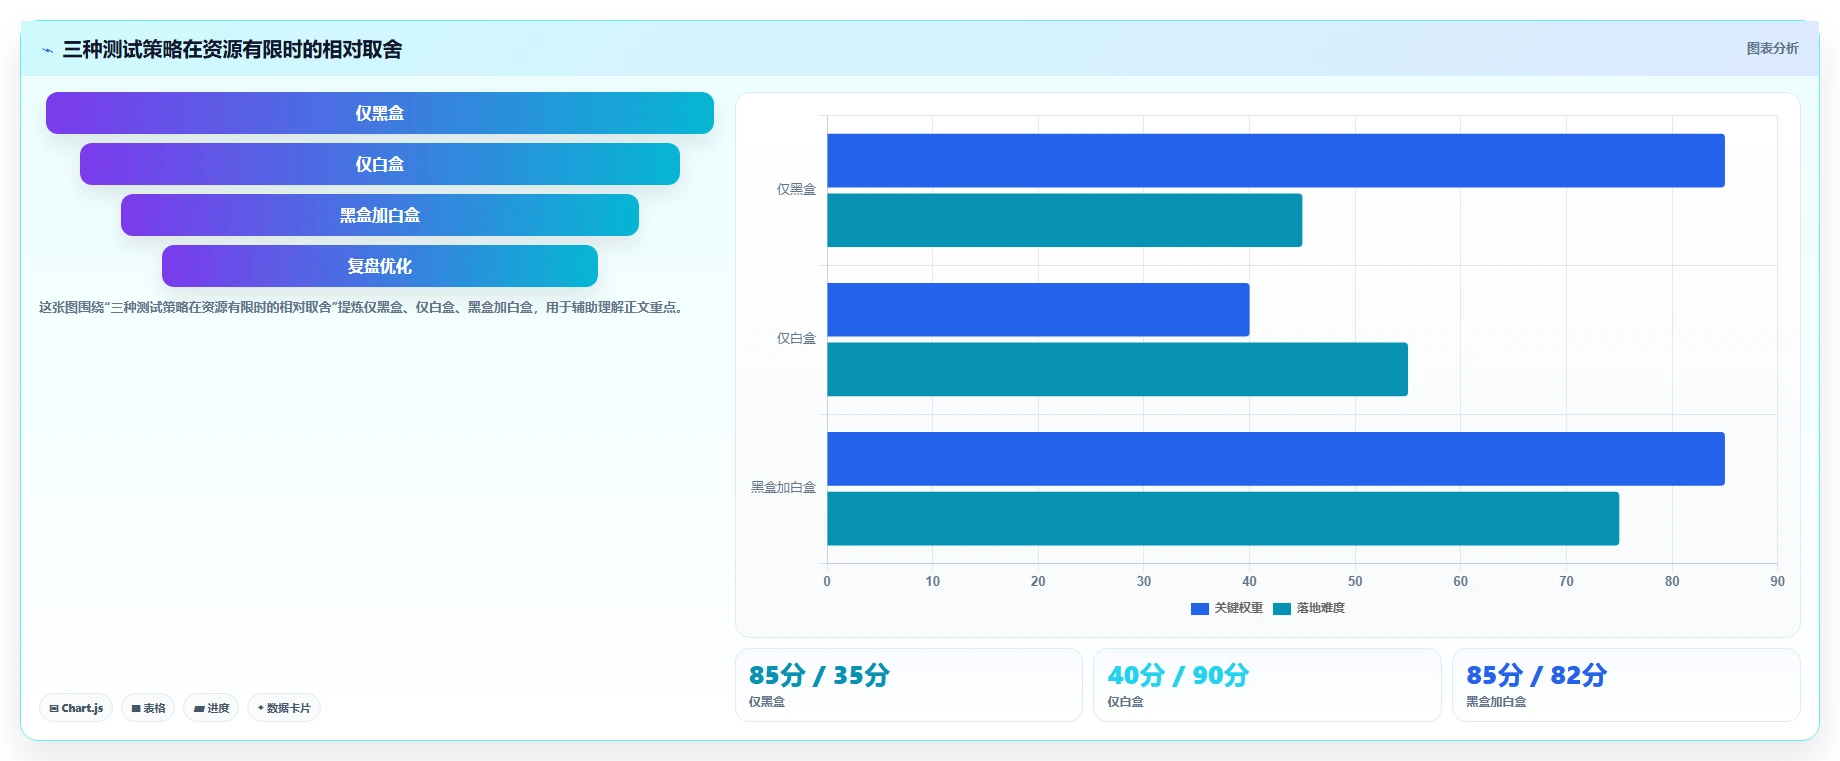Click the x-axis tick label 20
Image resolution: width=1840 pixels, height=761 pixels.
1038,581
